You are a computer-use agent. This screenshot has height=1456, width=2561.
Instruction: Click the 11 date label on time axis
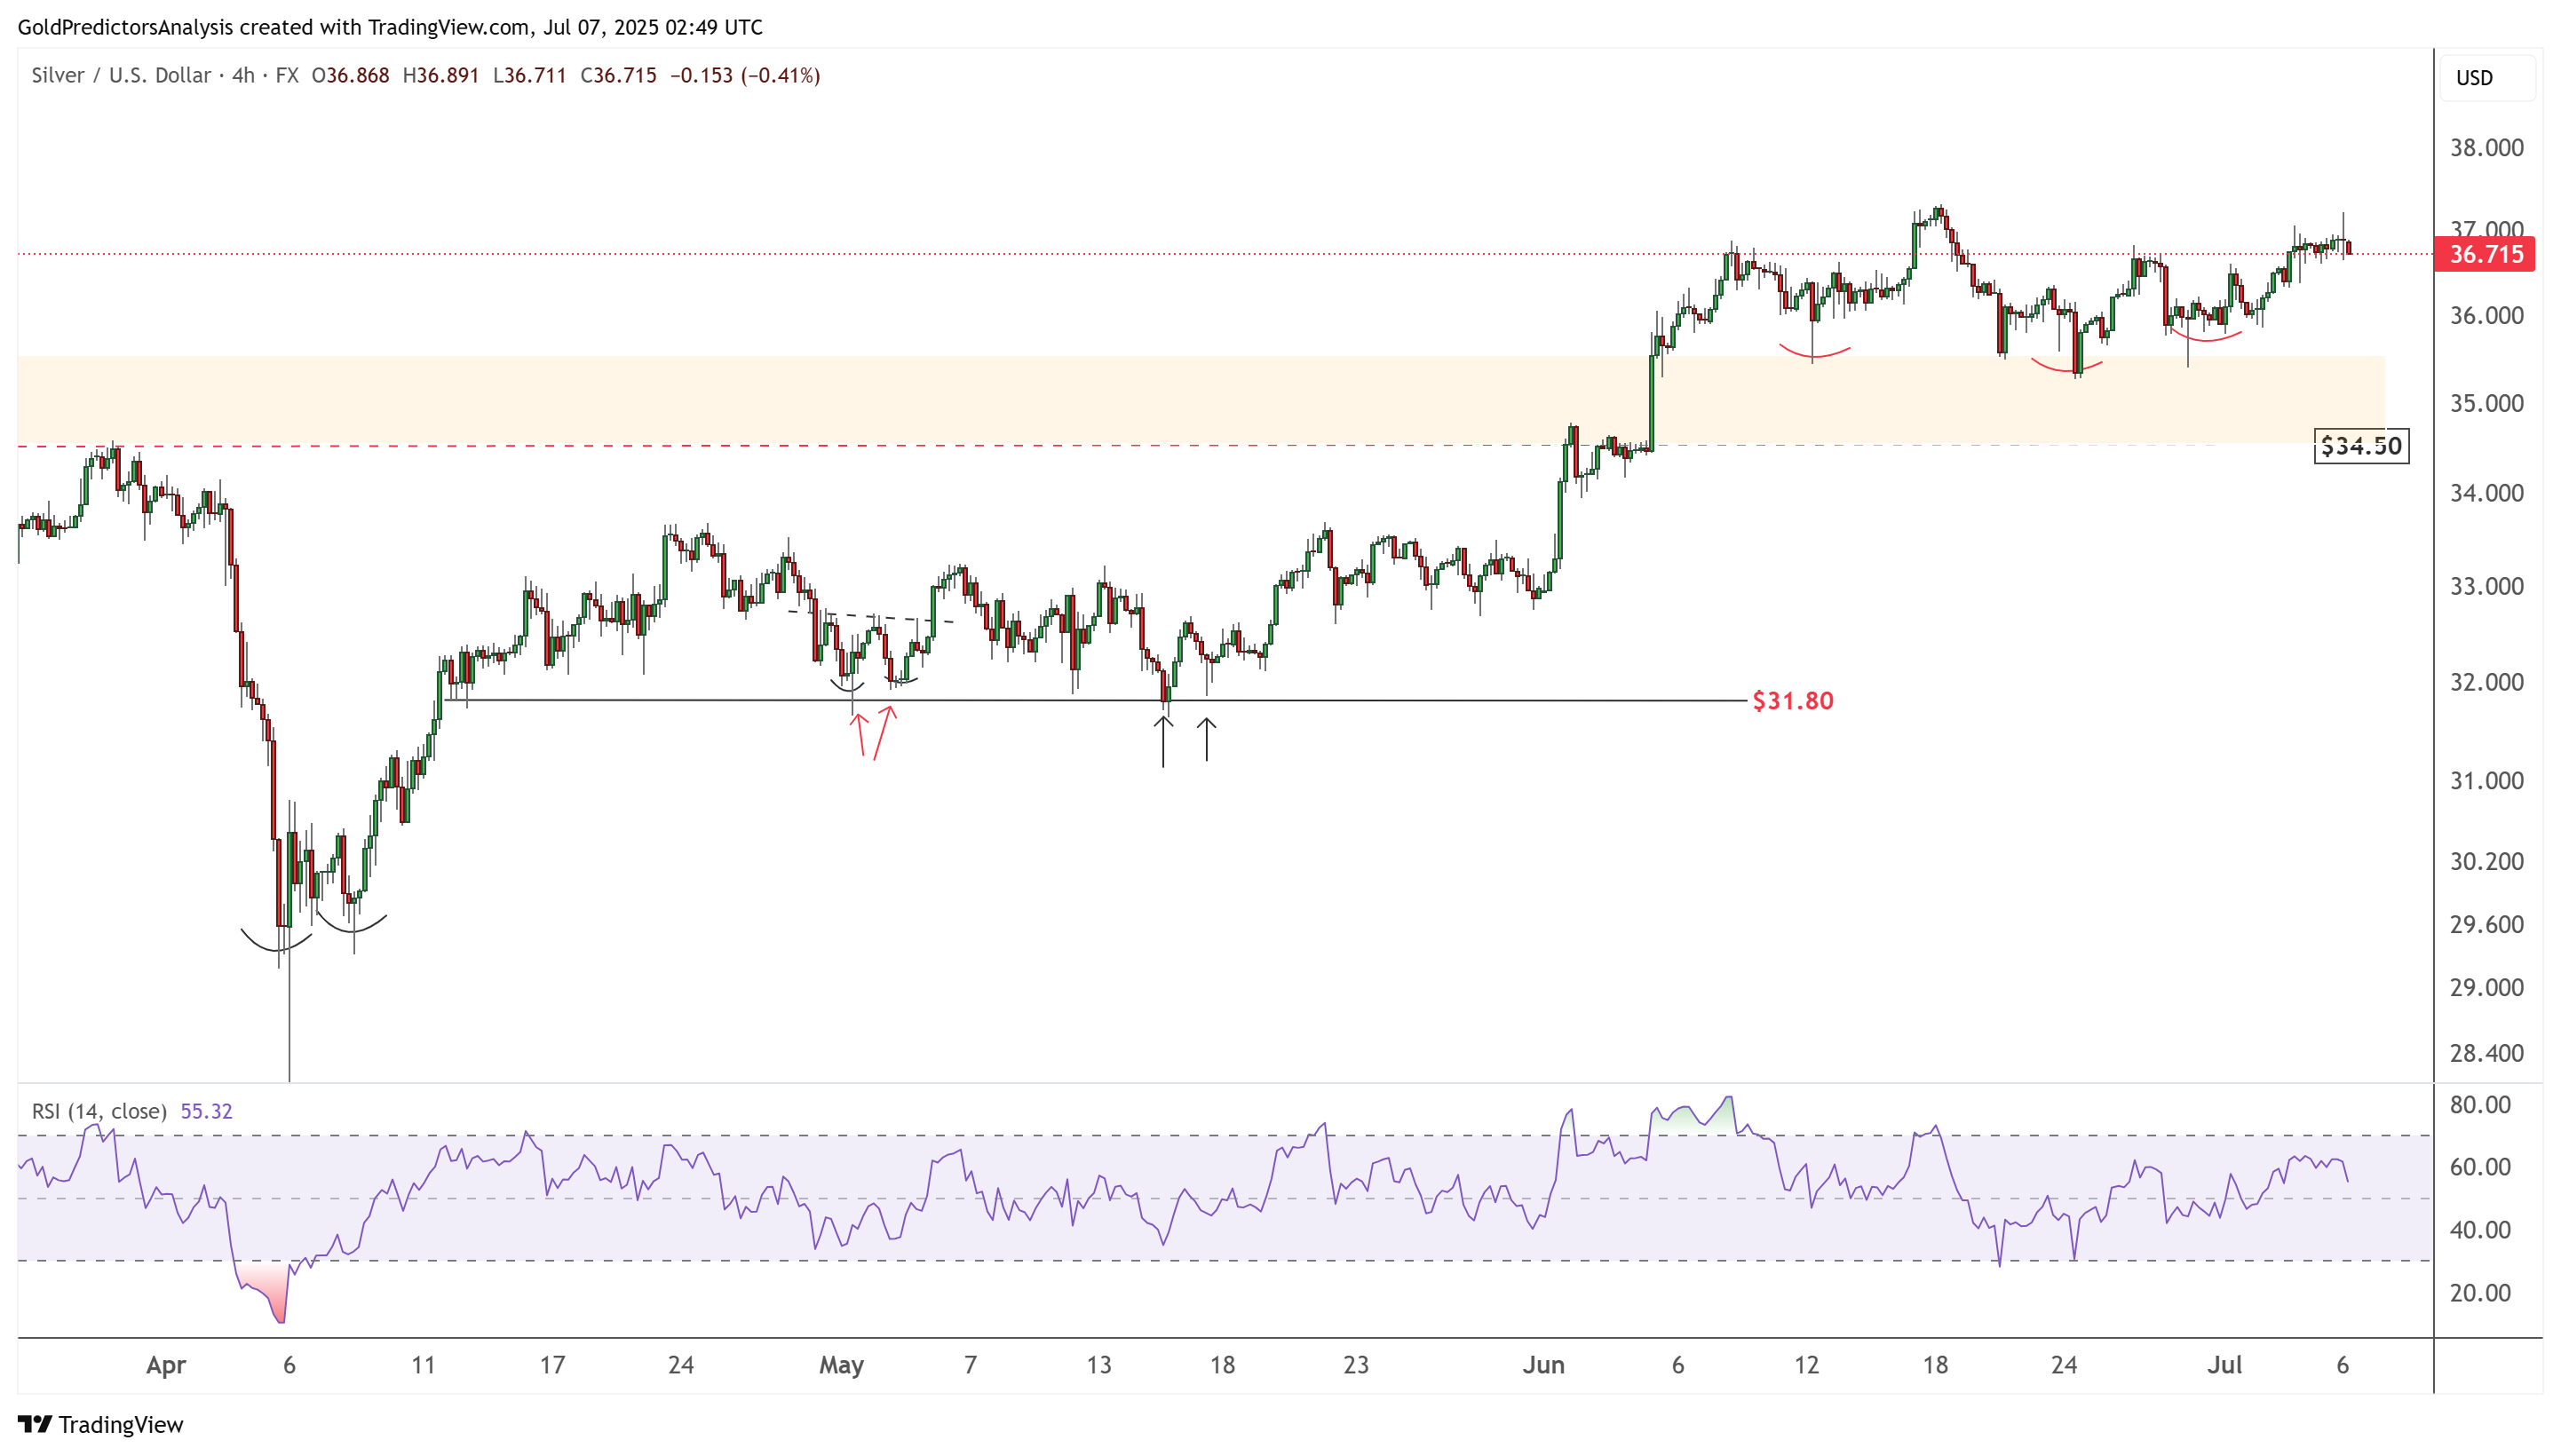(x=423, y=1366)
